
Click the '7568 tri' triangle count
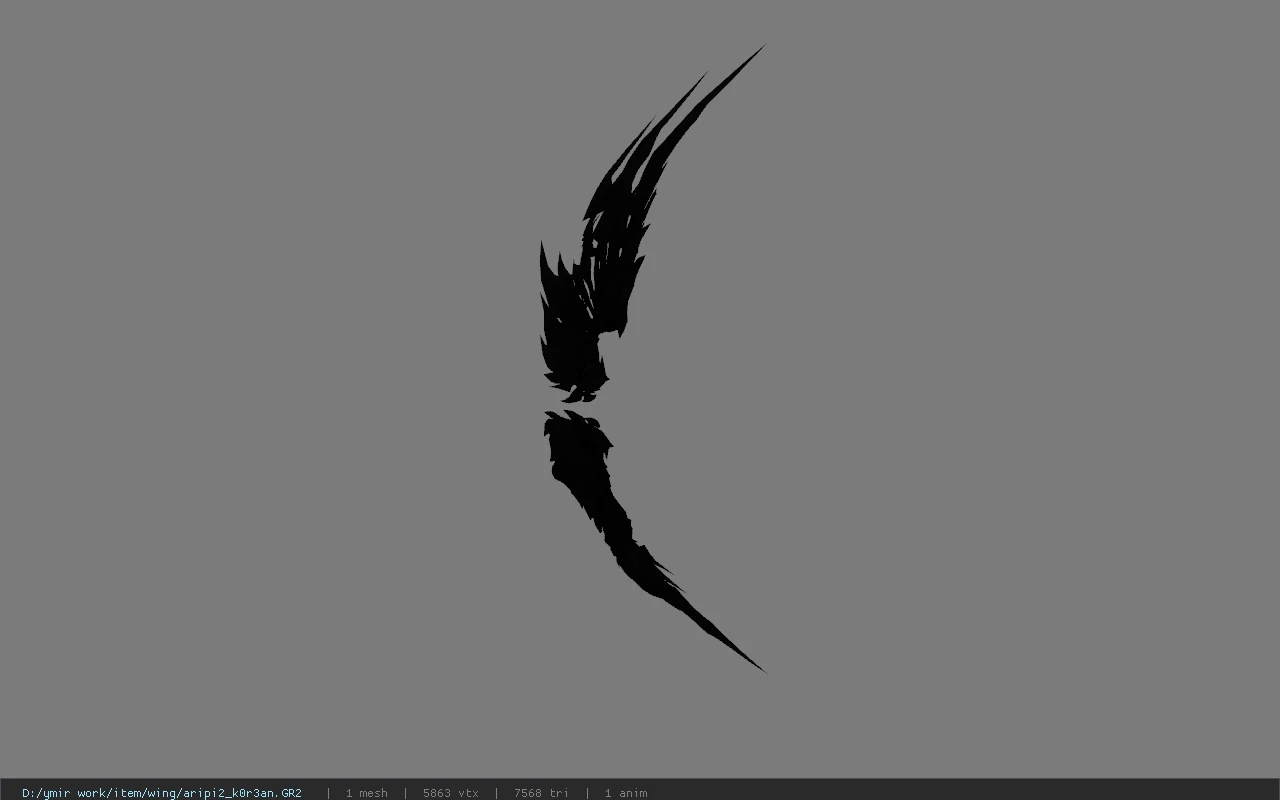[541, 792]
